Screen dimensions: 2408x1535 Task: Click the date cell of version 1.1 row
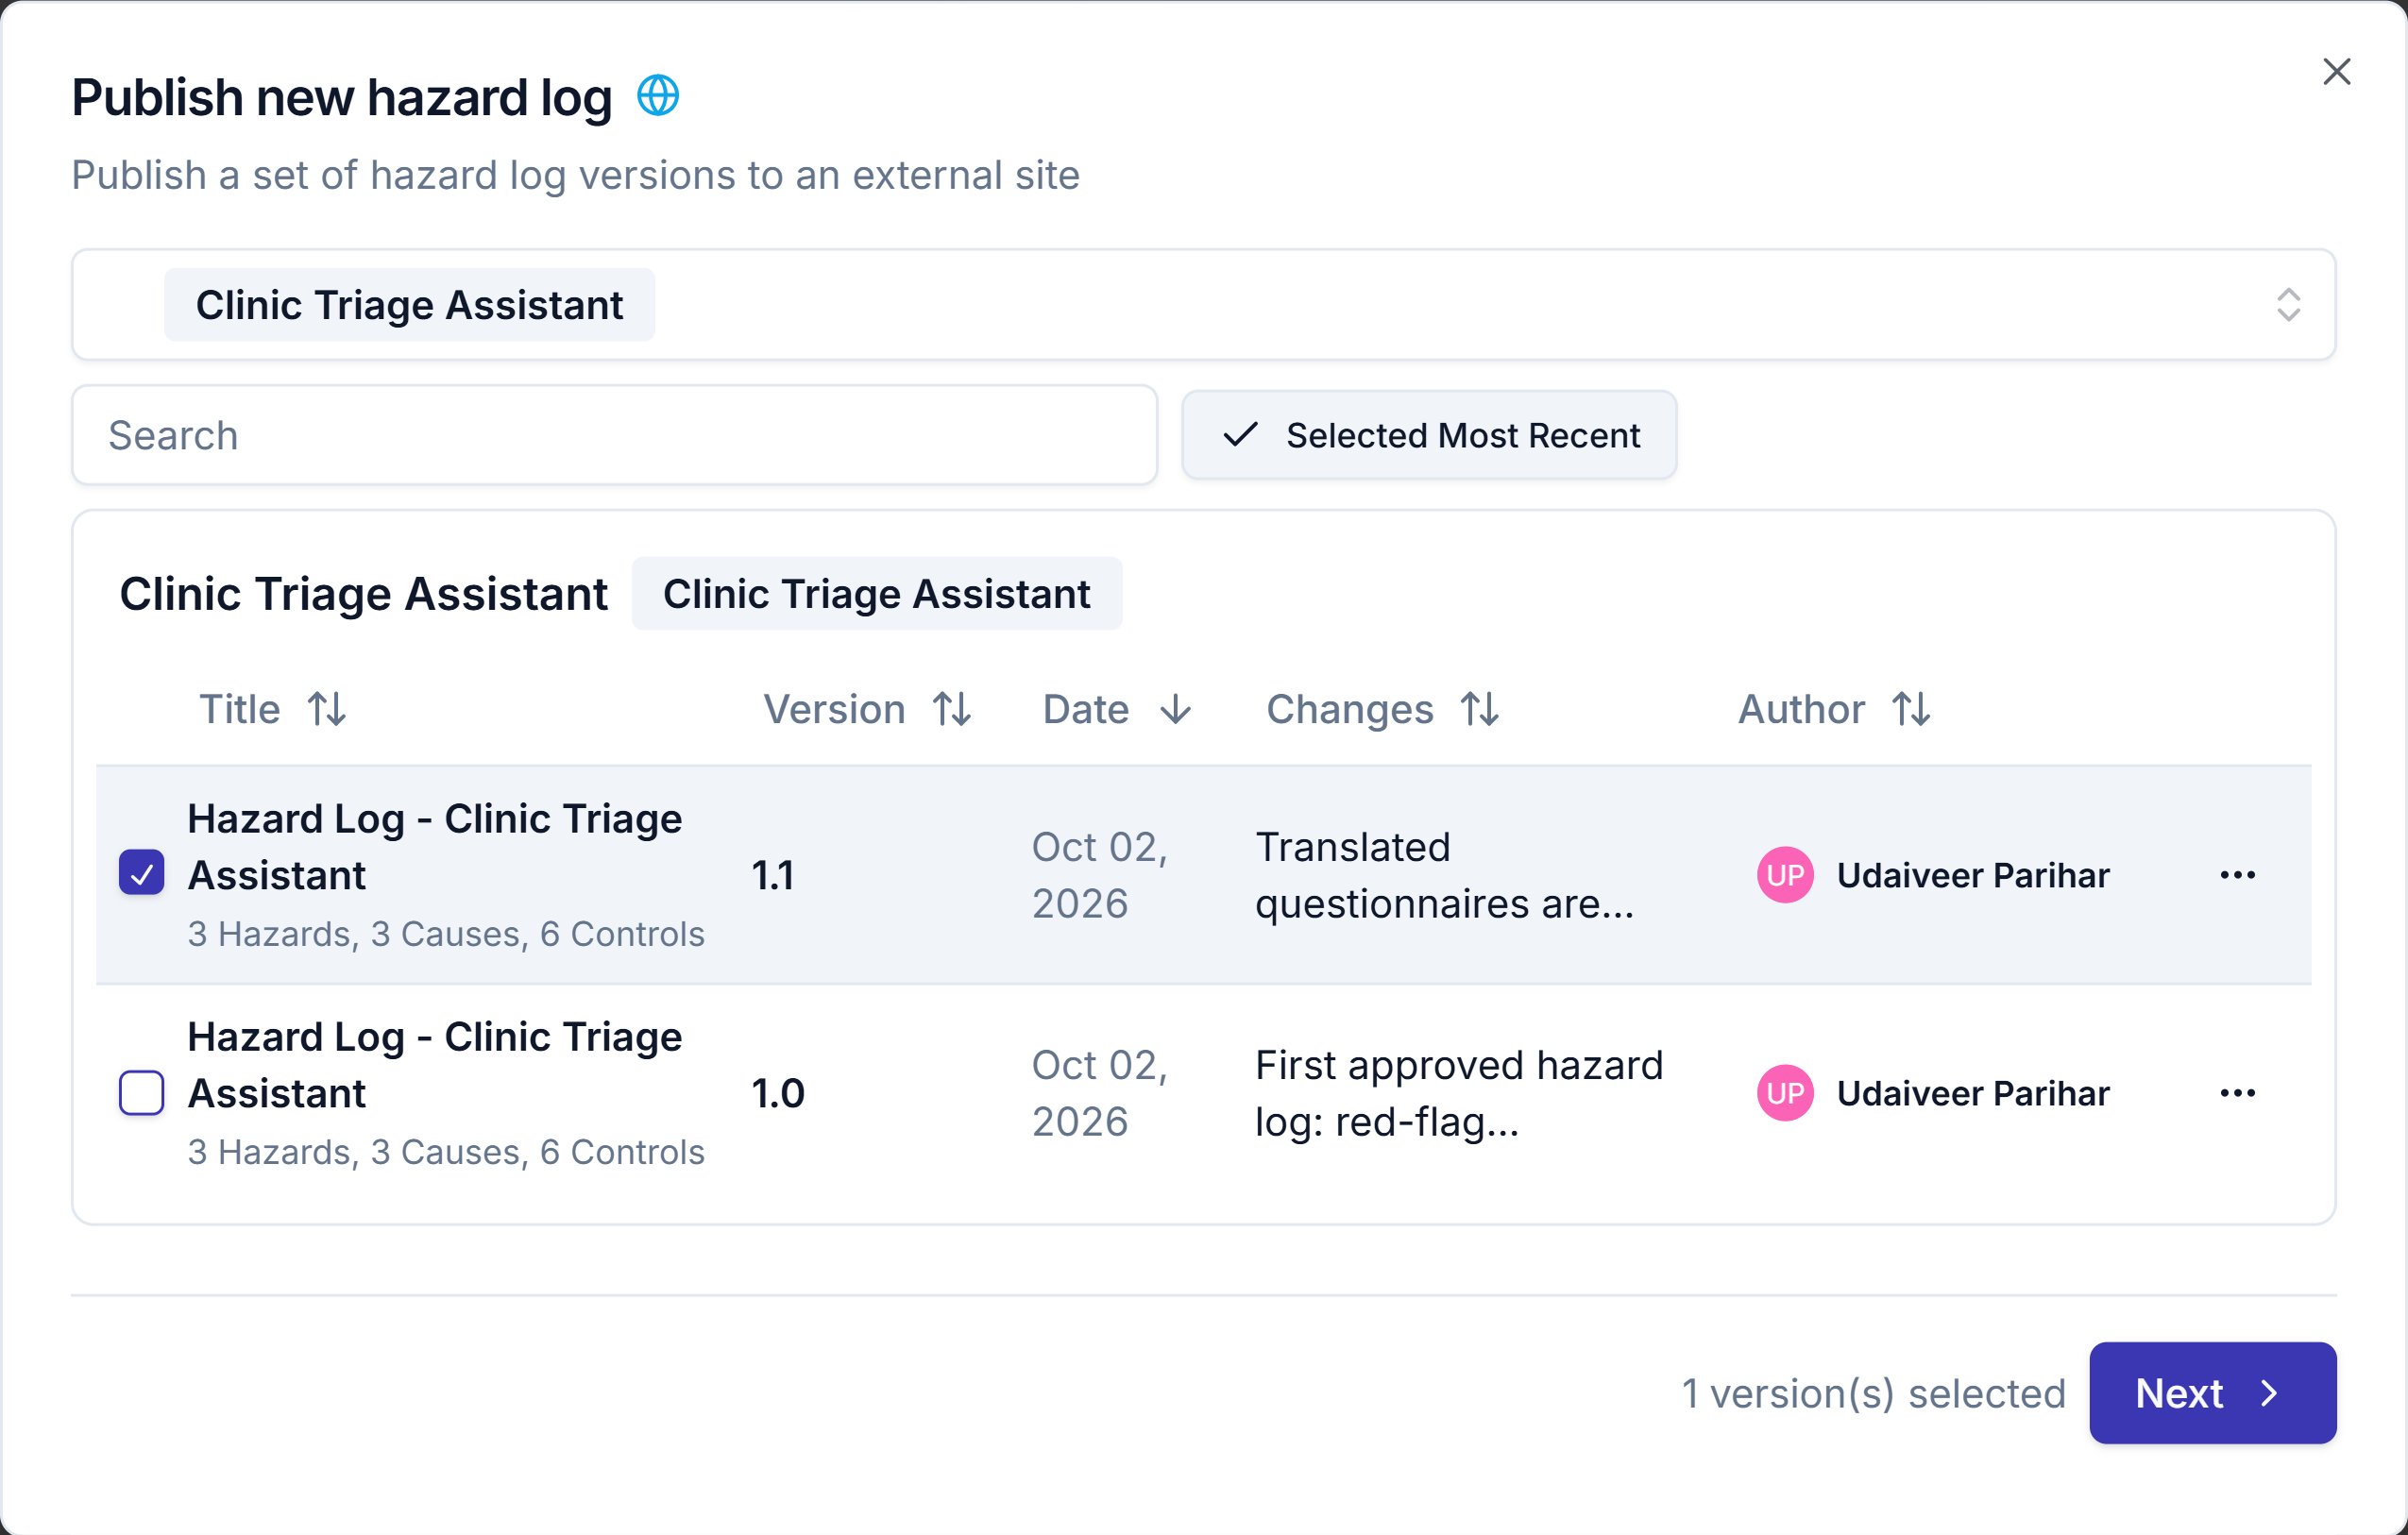coord(1100,875)
